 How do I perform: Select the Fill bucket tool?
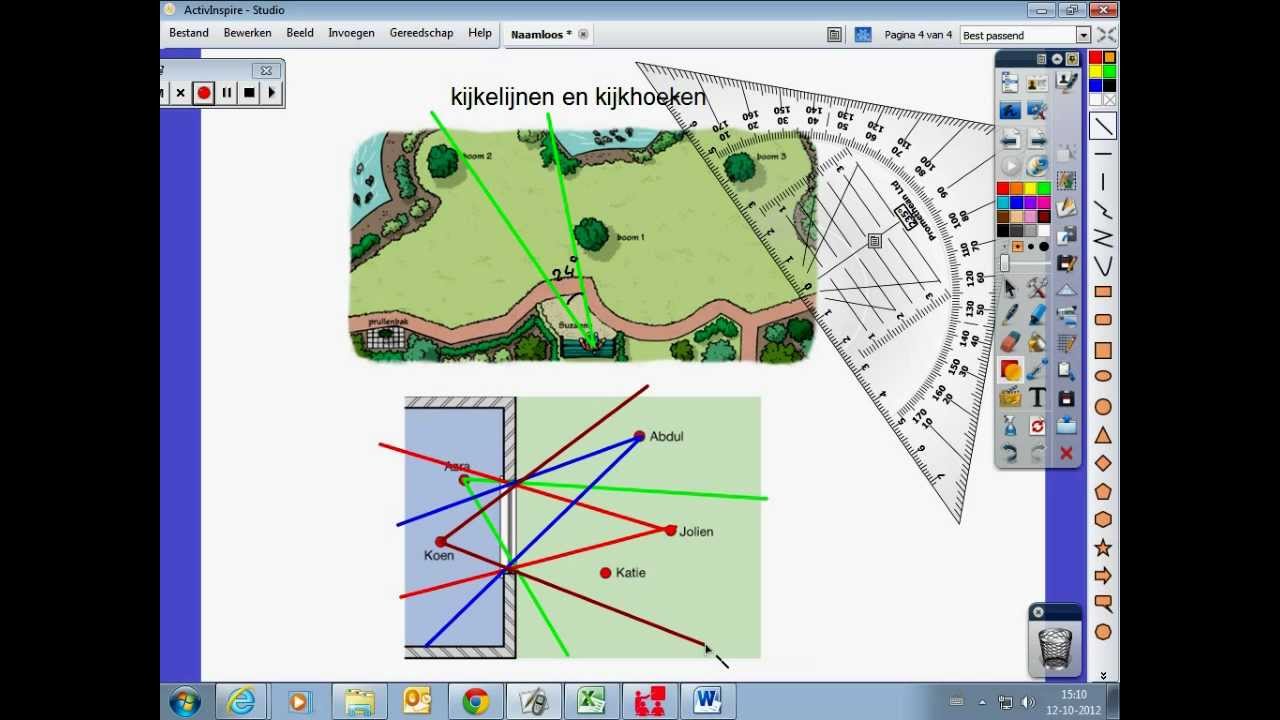tap(1037, 343)
